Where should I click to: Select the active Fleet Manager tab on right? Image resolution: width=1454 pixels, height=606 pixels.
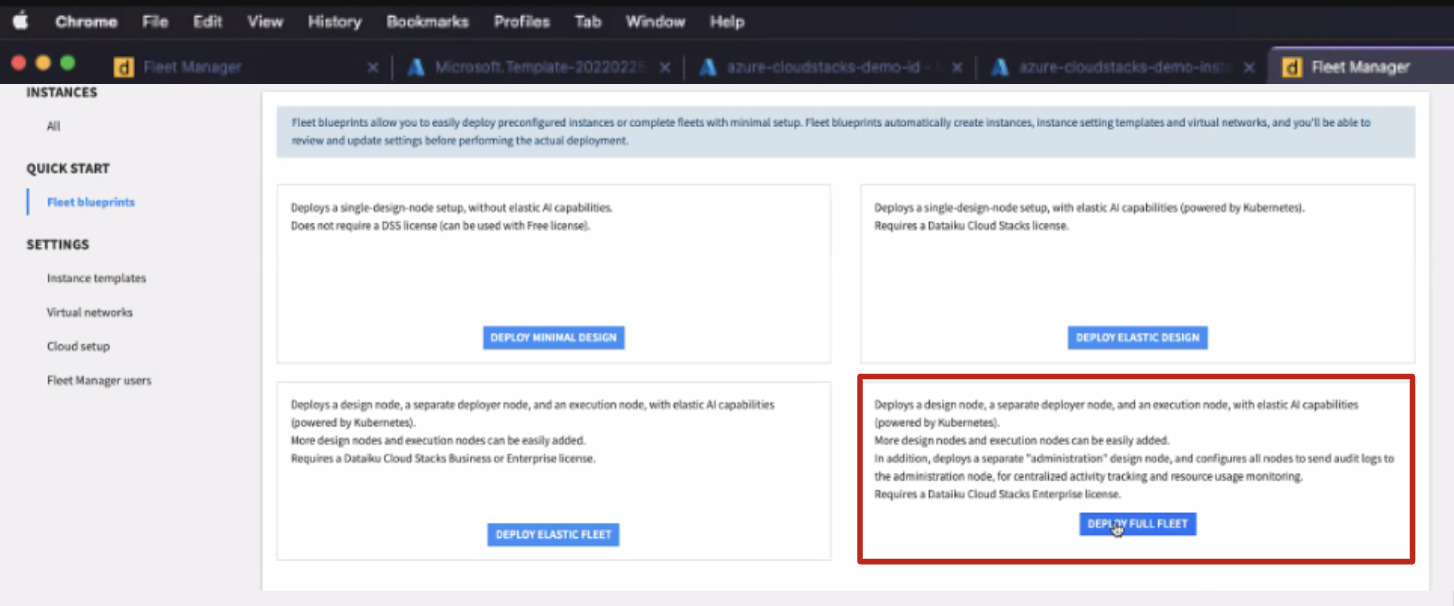click(x=1360, y=67)
